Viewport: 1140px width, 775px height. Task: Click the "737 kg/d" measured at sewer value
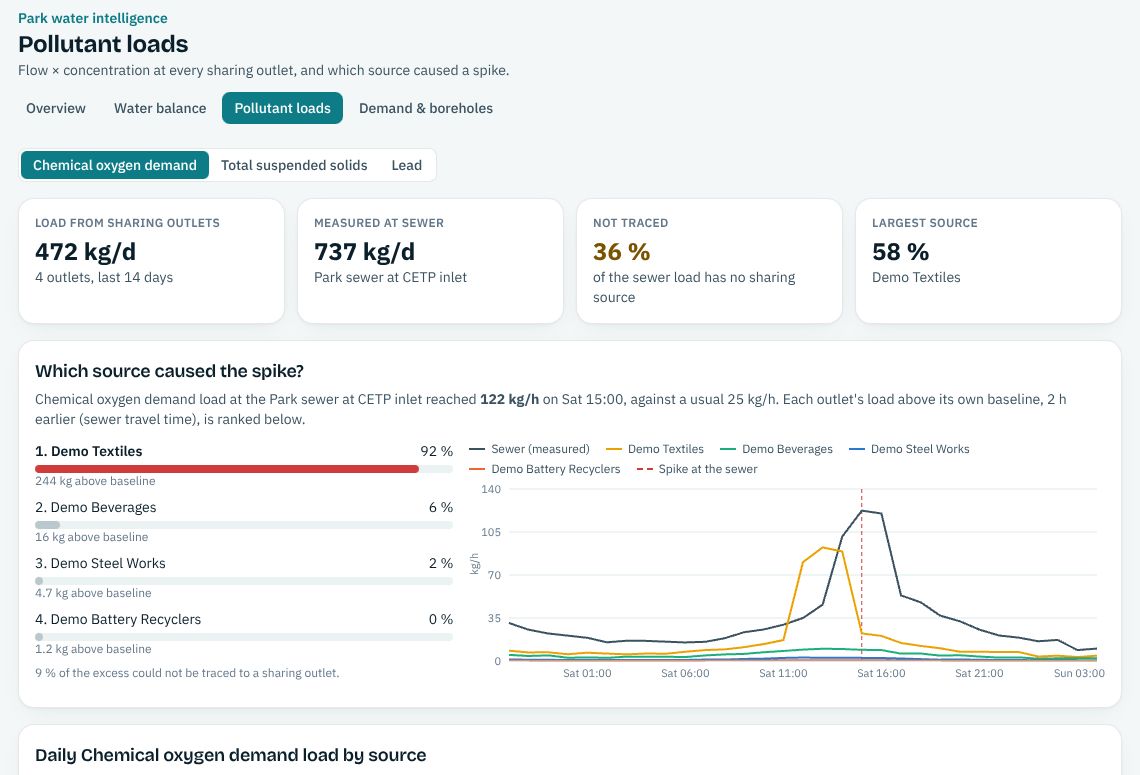(x=364, y=252)
